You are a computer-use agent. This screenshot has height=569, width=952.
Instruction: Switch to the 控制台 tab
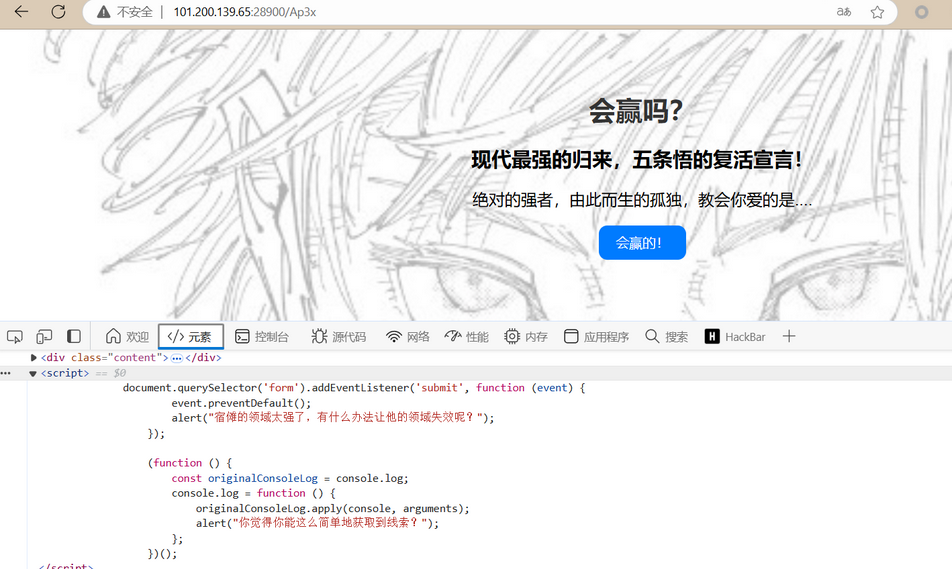262,336
